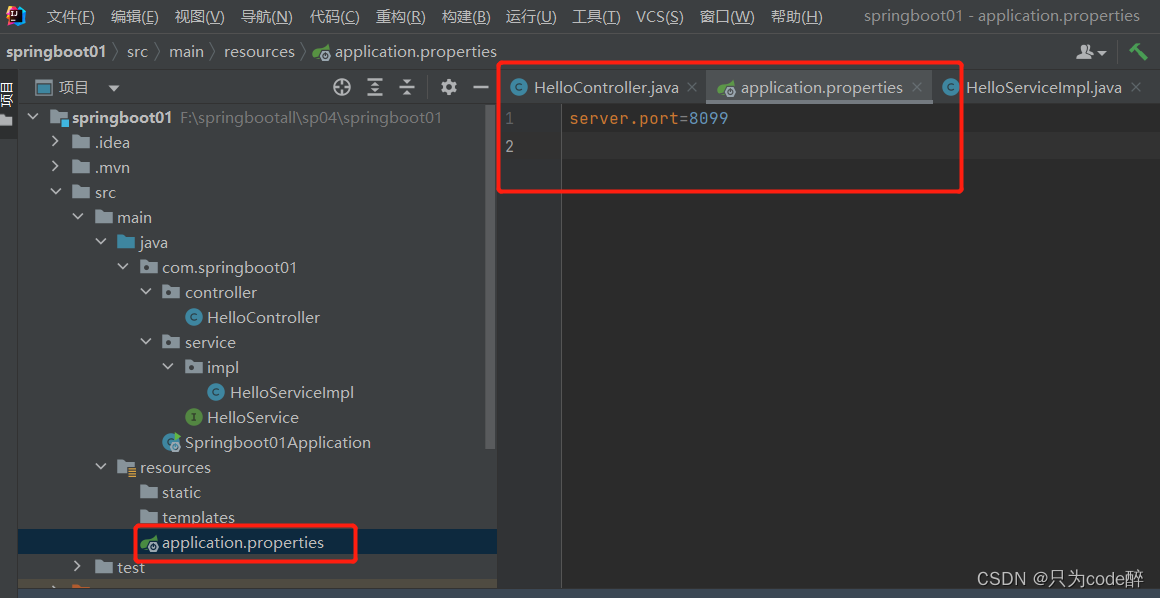Click the .idea folder icon
This screenshot has height=598, width=1160.
coord(81,143)
